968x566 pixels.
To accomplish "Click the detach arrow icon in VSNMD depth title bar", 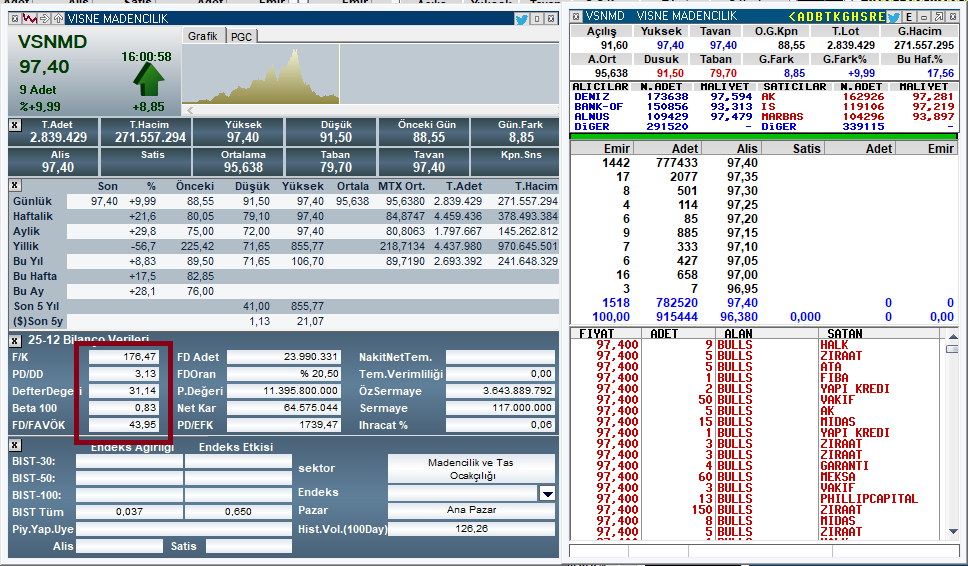I will pos(938,17).
